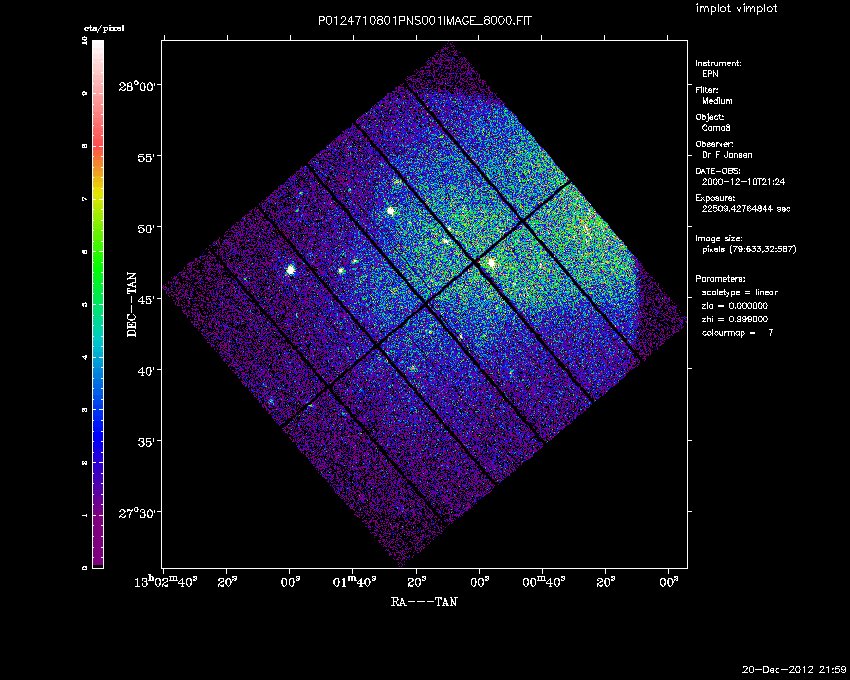Image resolution: width=850 pixels, height=680 pixels.
Task: Click the 27°30' declination tick label
Action: pyautogui.click(x=139, y=512)
